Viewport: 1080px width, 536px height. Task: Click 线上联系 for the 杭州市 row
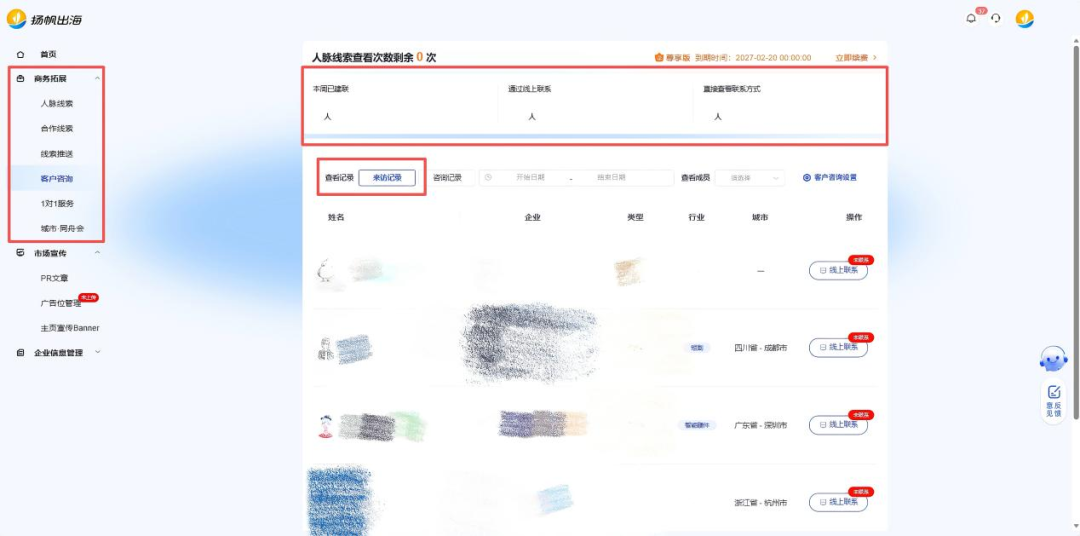coord(838,503)
